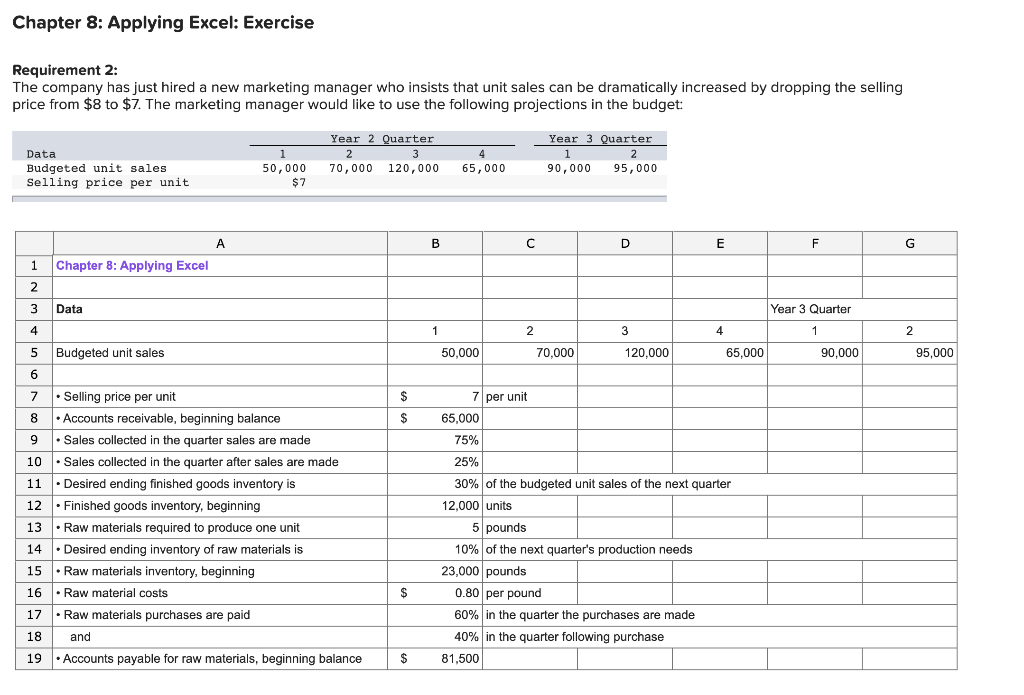This screenshot has width=1024, height=695.
Task: Click 'Selling price per unit' label in row 7
Action: click(116, 396)
